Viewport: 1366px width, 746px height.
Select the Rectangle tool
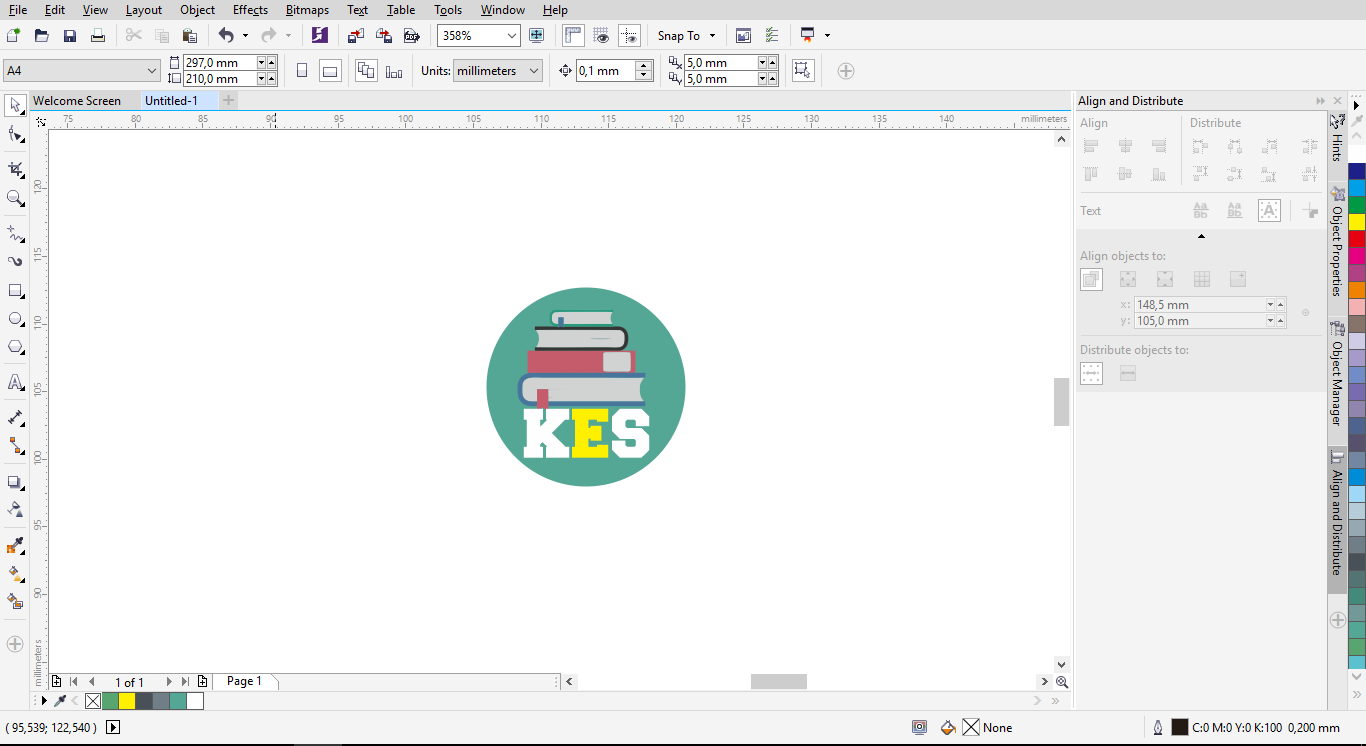15,291
